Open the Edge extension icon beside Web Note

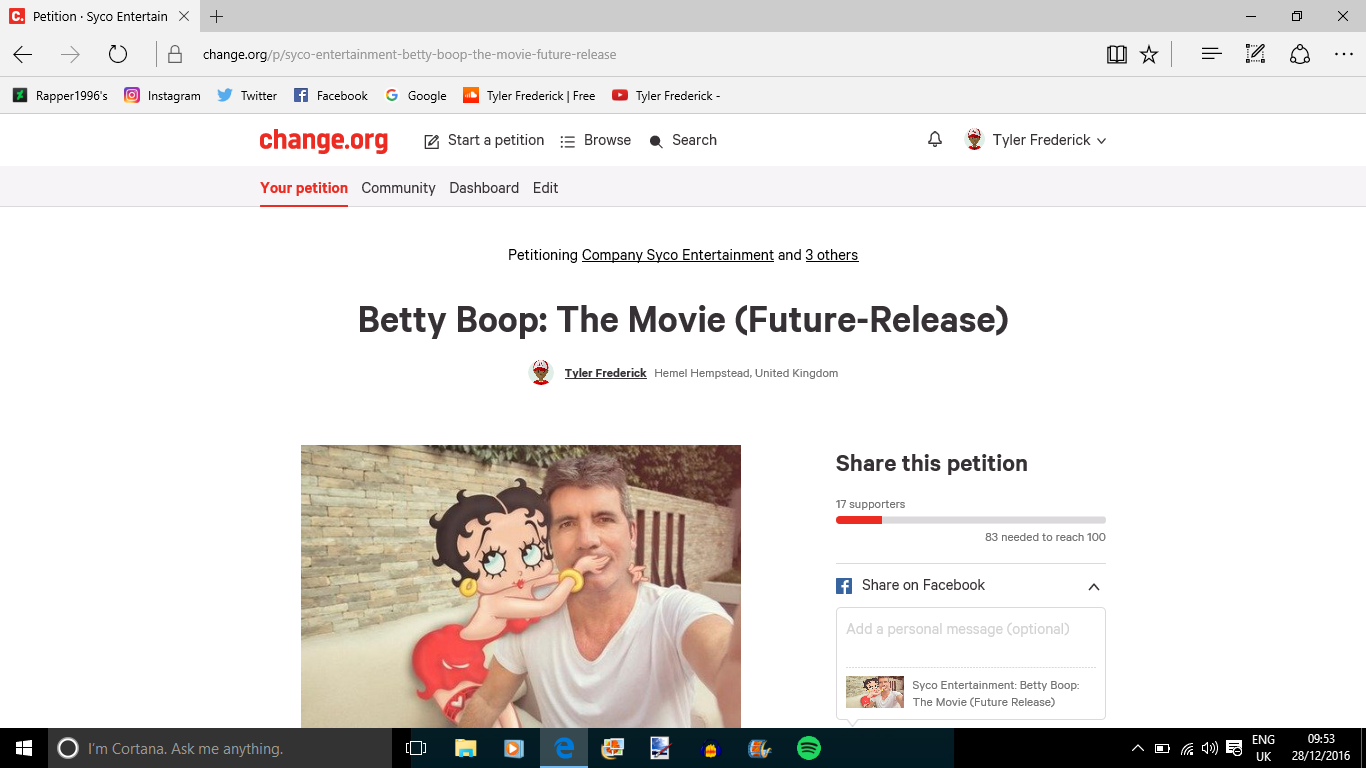coord(1300,55)
